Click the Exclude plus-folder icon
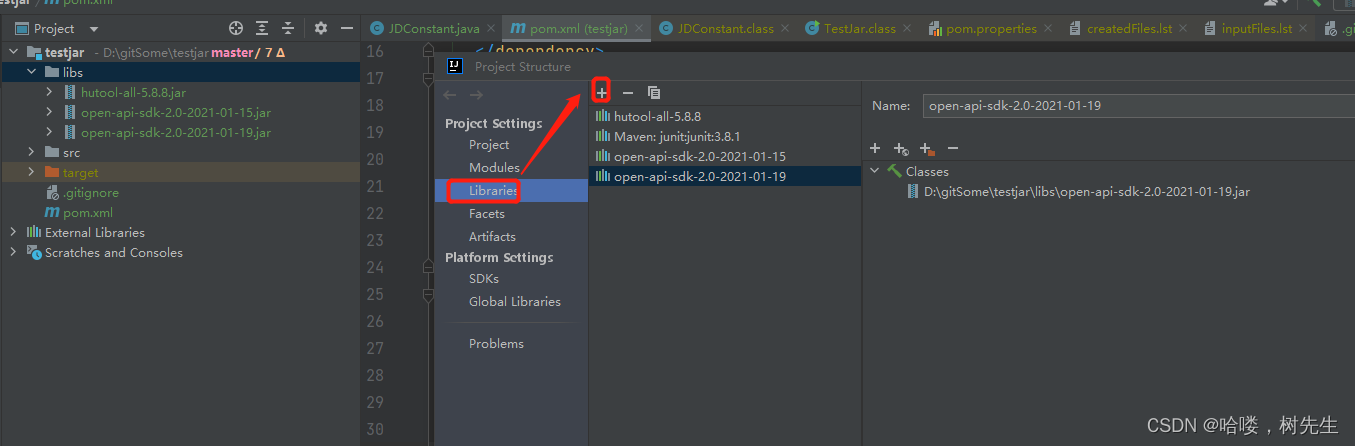 [927, 148]
